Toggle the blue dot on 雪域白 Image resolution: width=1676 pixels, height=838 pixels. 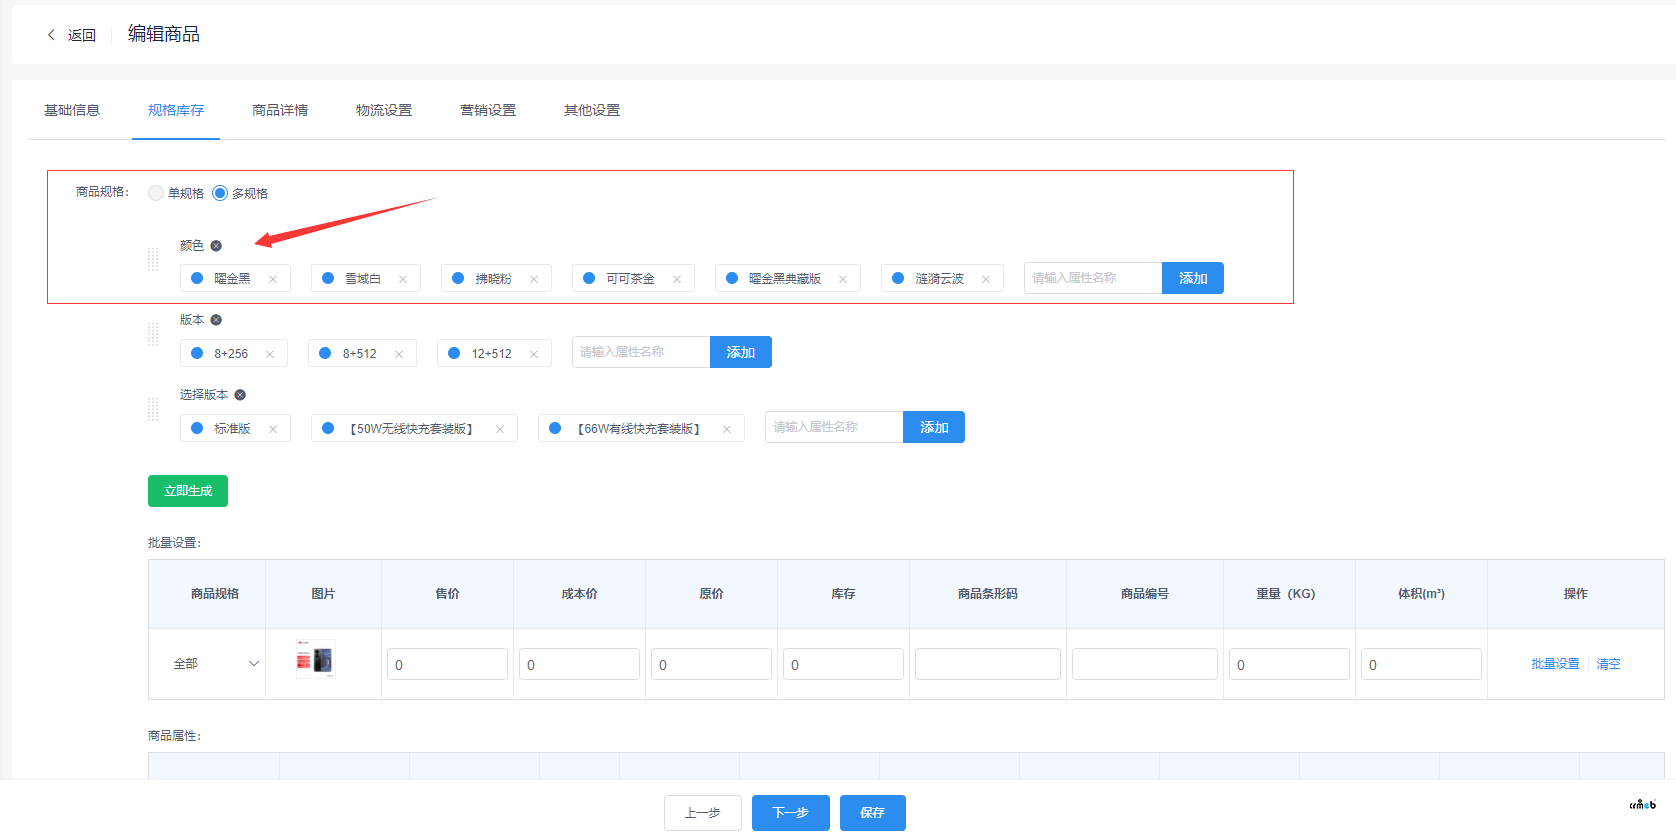tap(328, 278)
